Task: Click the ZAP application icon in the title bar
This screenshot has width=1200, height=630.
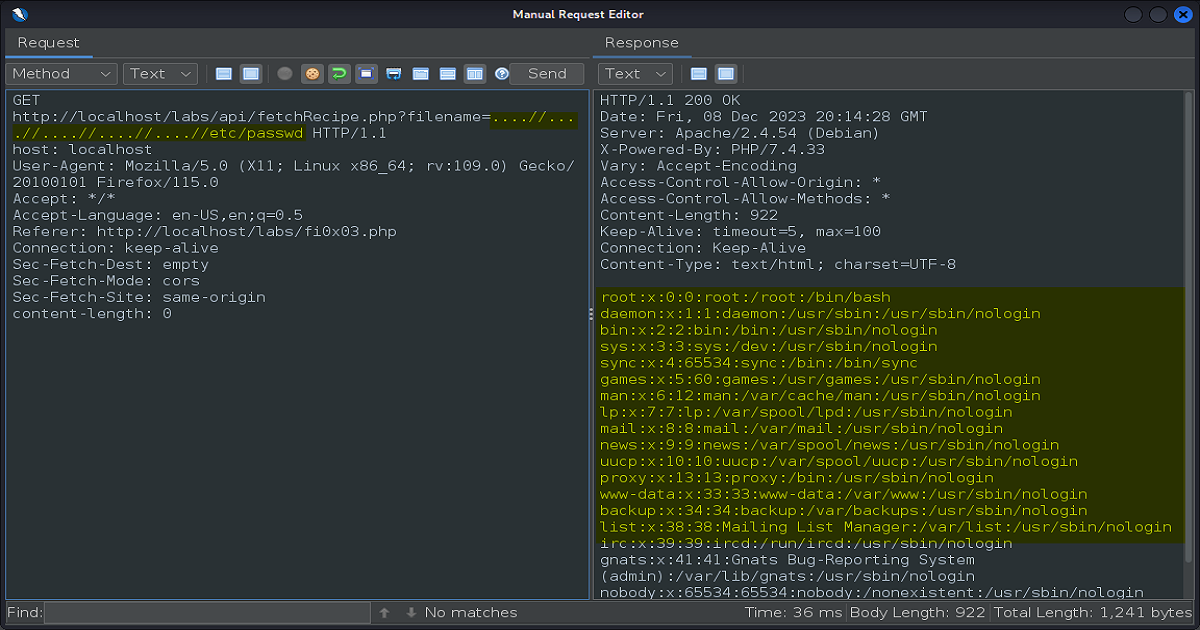Action: point(20,14)
